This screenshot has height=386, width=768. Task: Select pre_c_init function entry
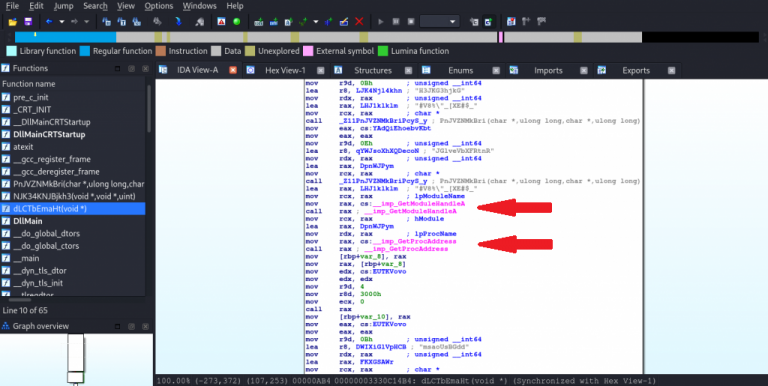pyautogui.click(x=31, y=97)
